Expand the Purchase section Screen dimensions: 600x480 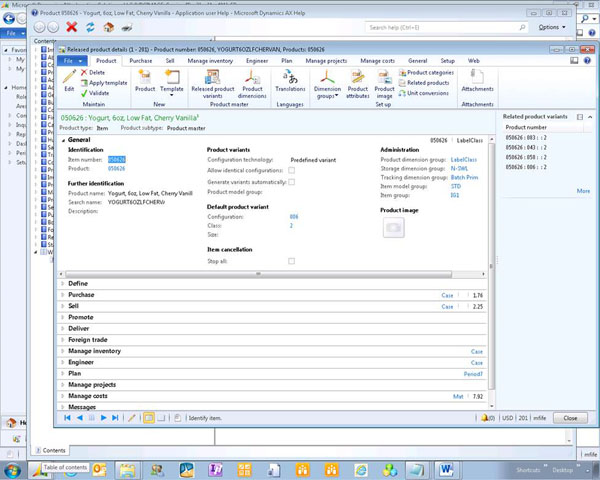coord(82,295)
